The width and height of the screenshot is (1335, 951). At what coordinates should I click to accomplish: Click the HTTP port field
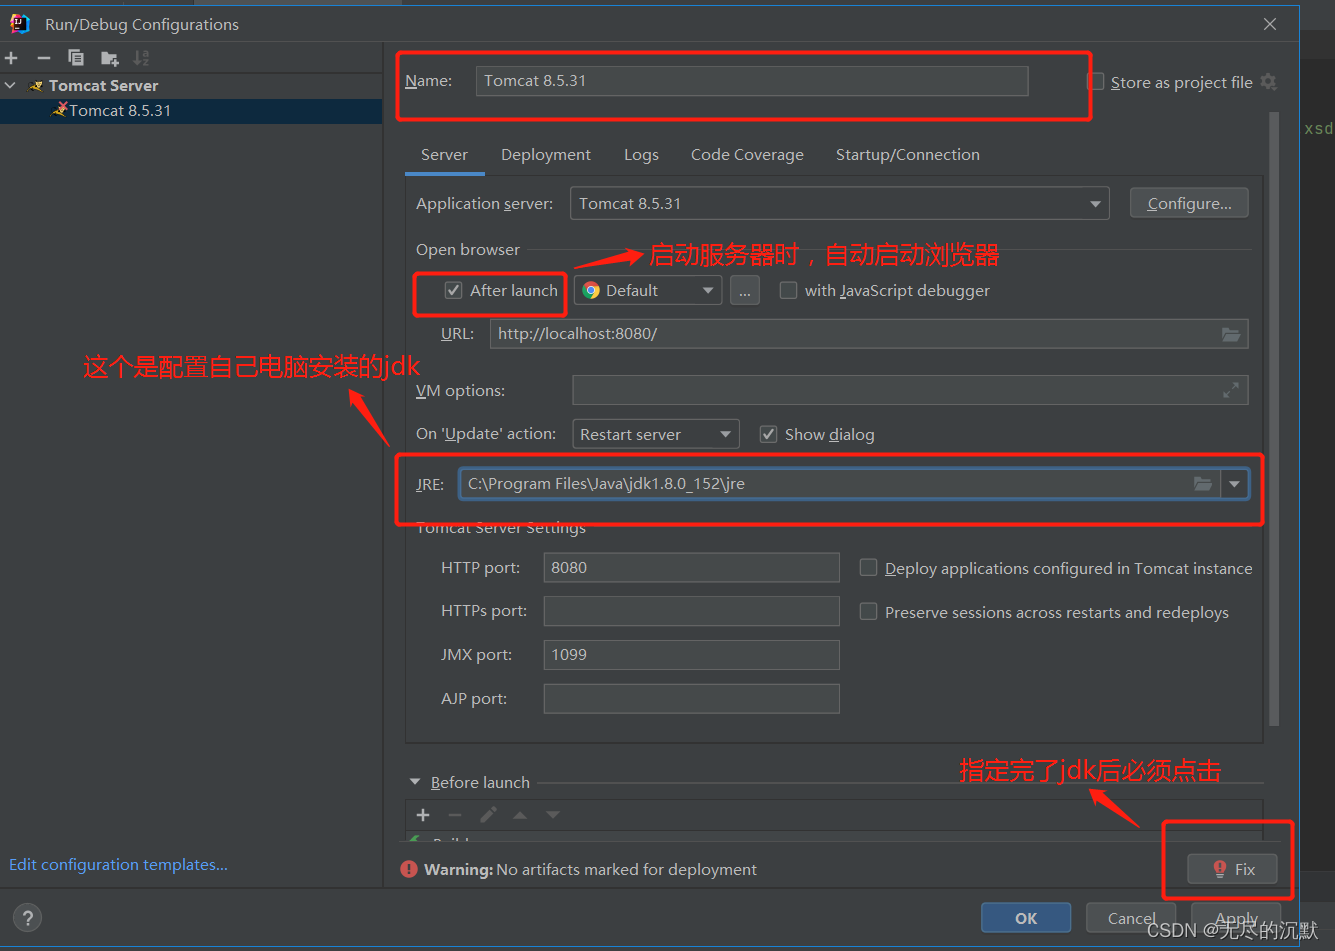click(691, 568)
